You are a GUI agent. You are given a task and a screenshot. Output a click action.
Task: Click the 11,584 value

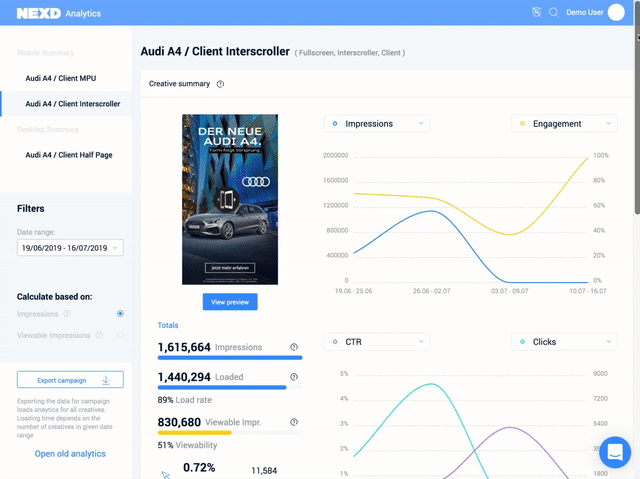(x=264, y=471)
